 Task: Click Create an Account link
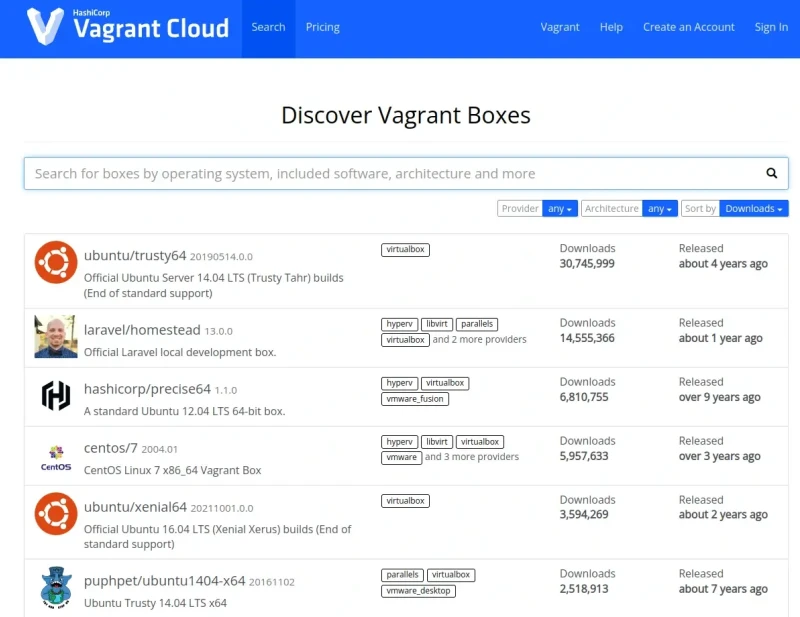688,27
